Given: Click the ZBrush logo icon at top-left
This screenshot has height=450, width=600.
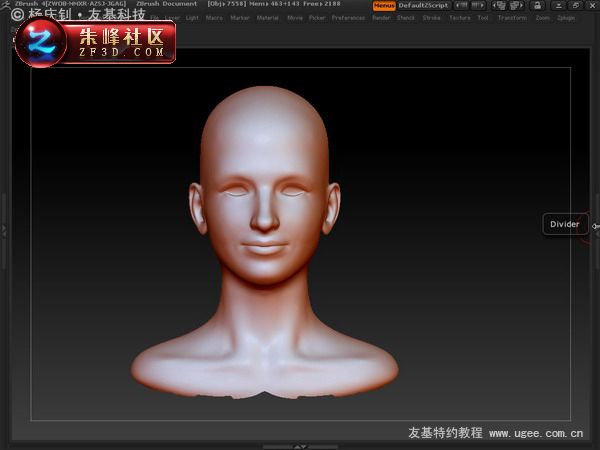Looking at the screenshot, I should [5, 5].
